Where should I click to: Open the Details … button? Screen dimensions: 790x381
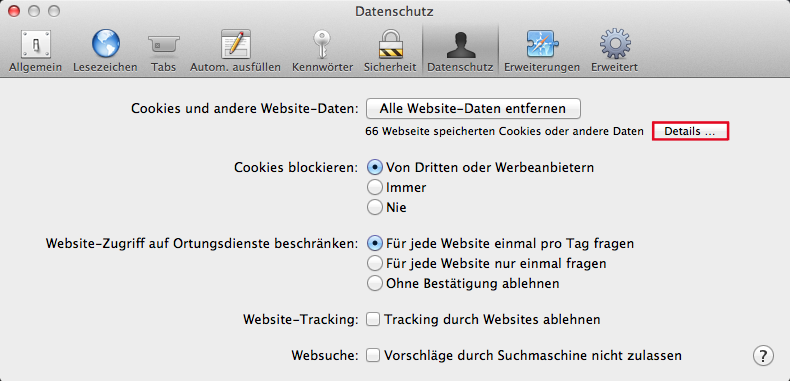[690, 131]
